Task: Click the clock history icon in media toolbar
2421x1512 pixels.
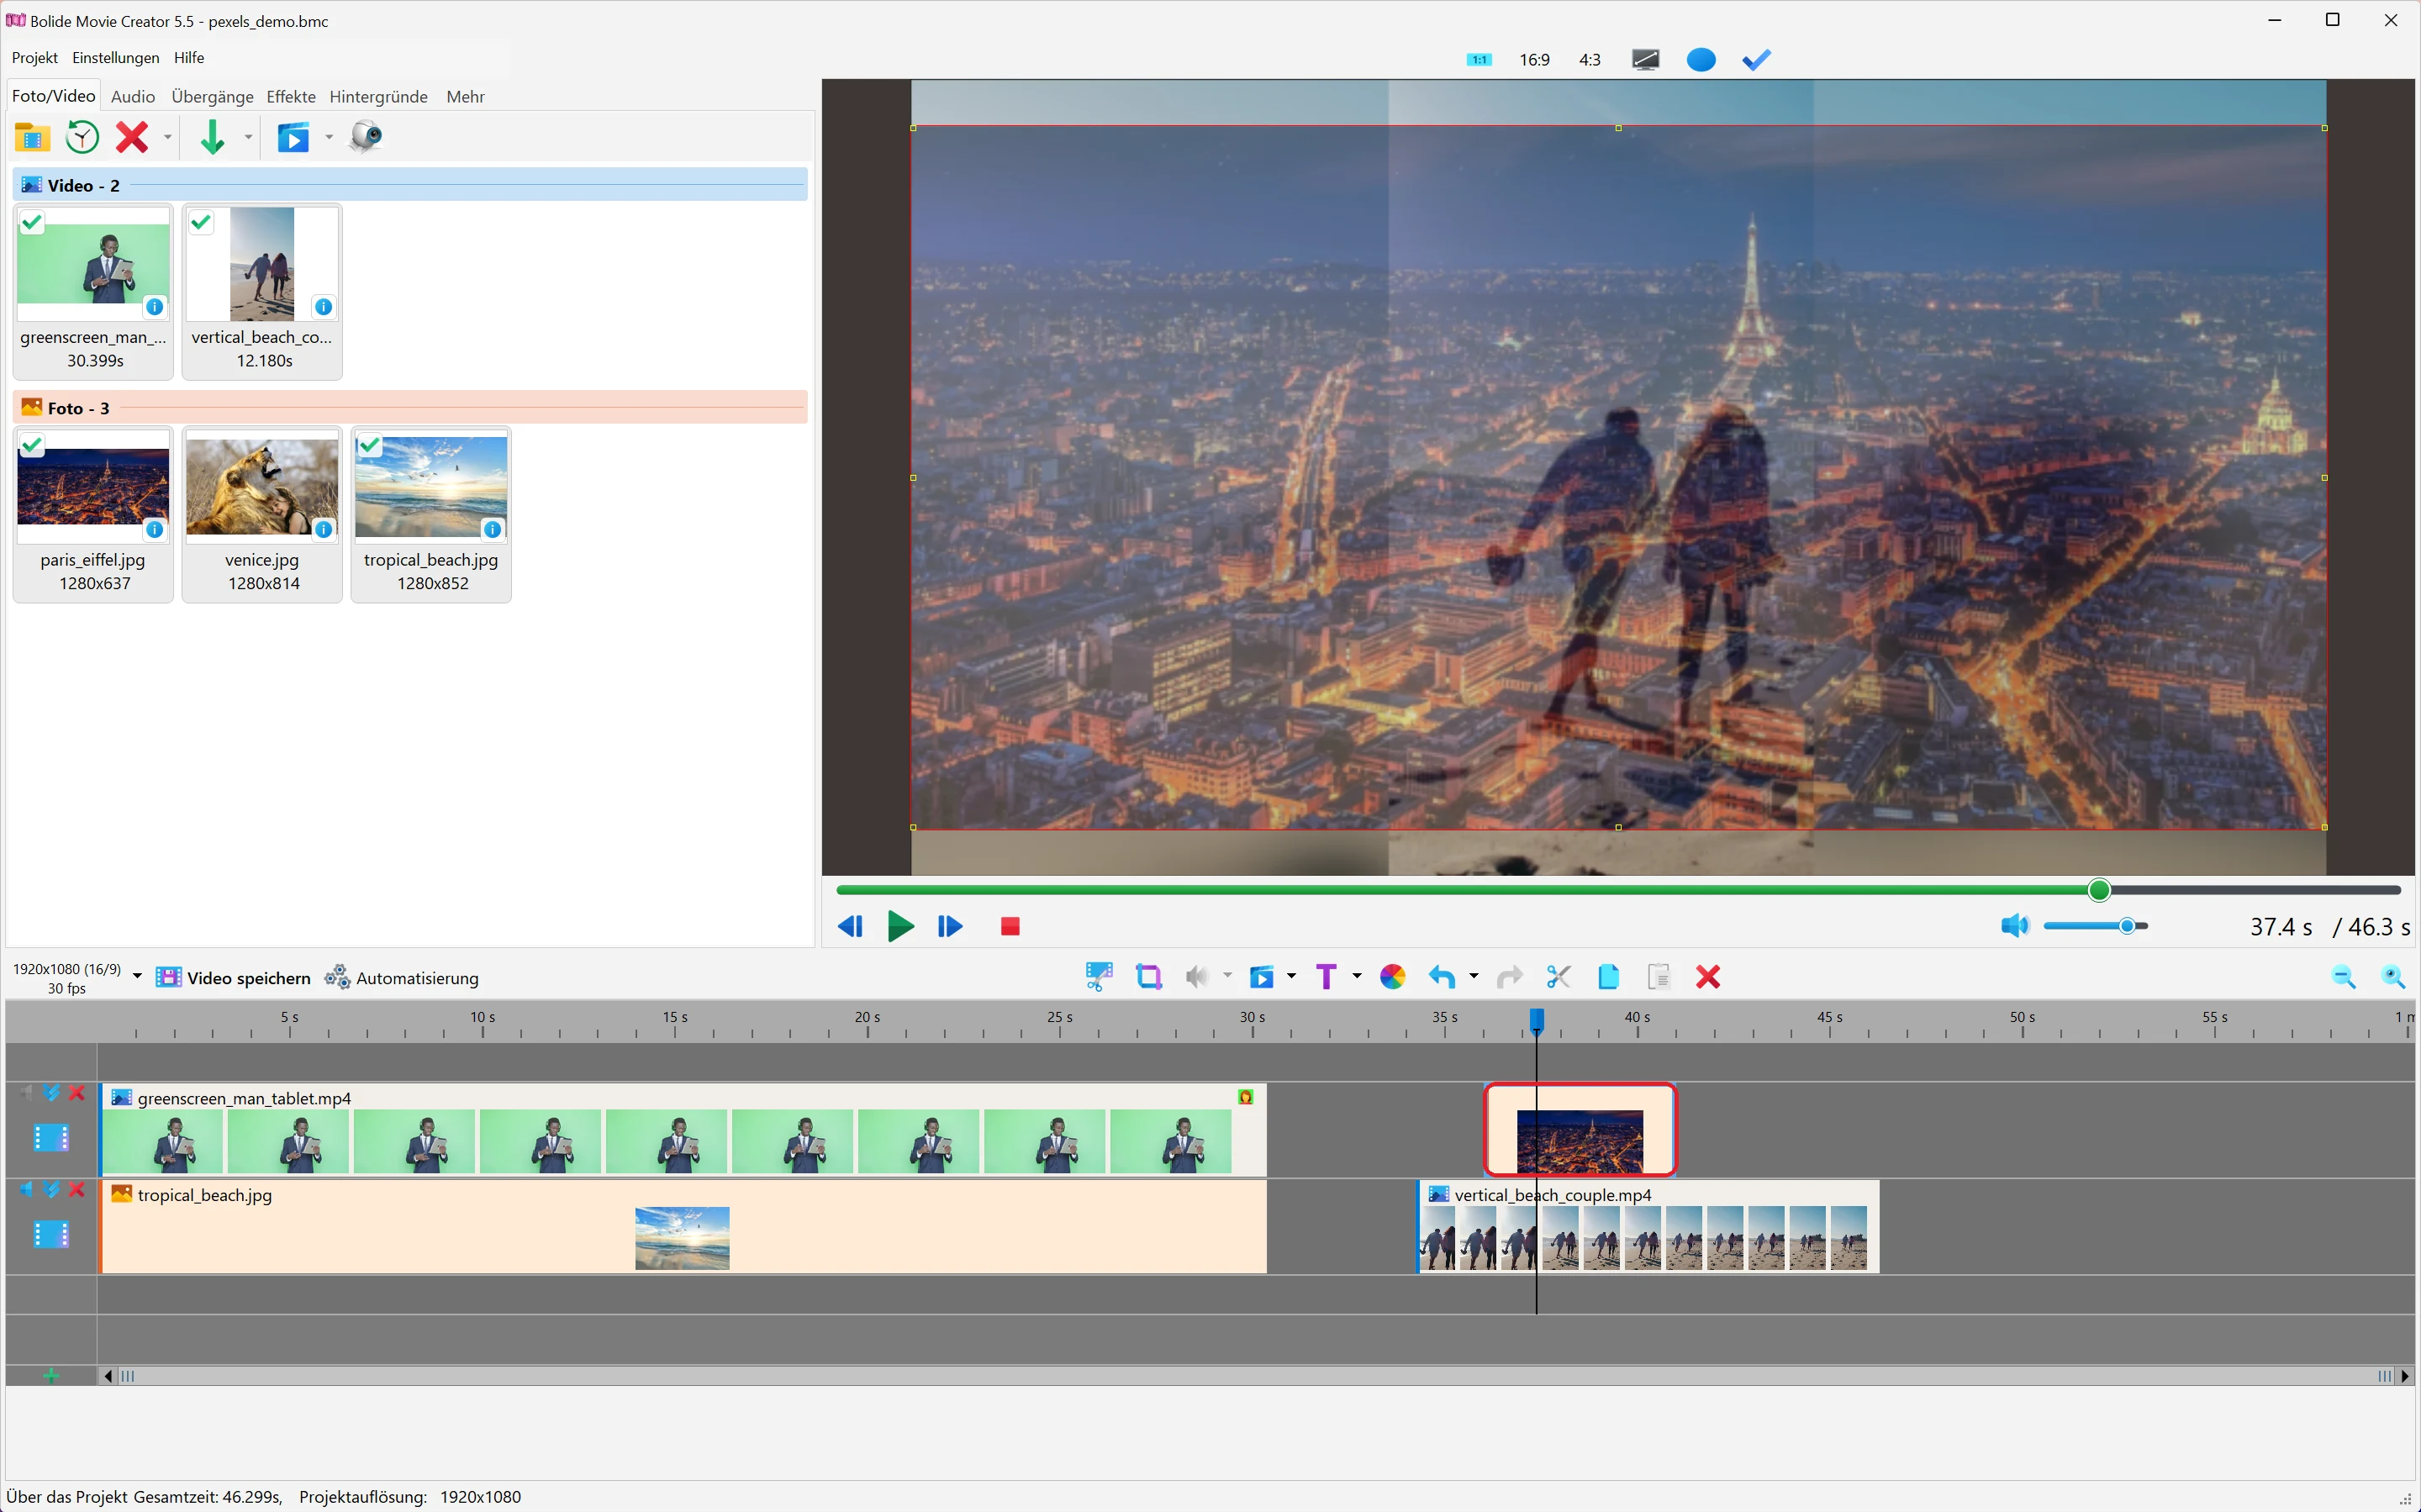Action: pyautogui.click(x=82, y=137)
